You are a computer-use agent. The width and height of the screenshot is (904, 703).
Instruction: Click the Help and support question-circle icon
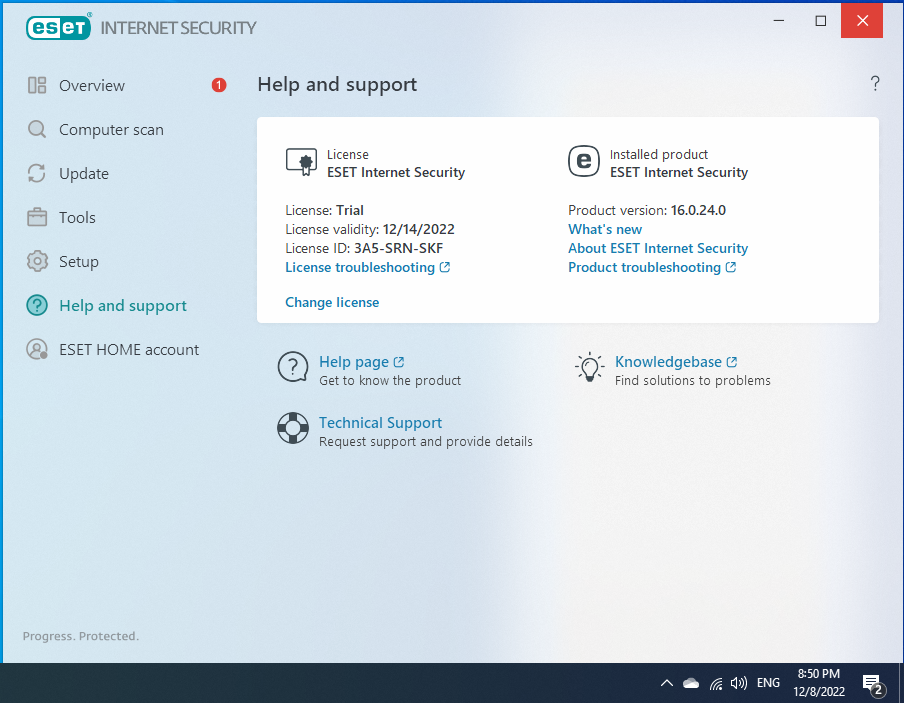[x=37, y=305]
